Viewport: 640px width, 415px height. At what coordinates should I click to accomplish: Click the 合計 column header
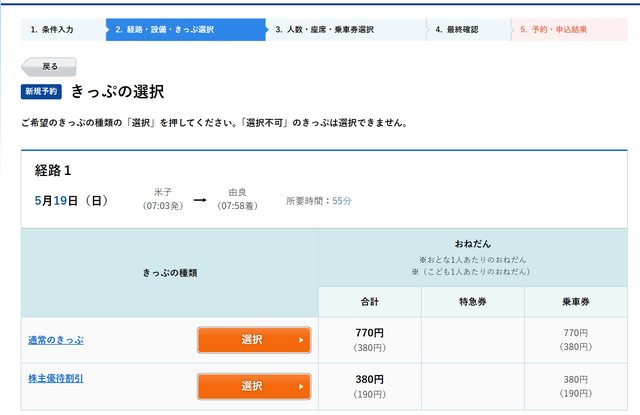369,302
